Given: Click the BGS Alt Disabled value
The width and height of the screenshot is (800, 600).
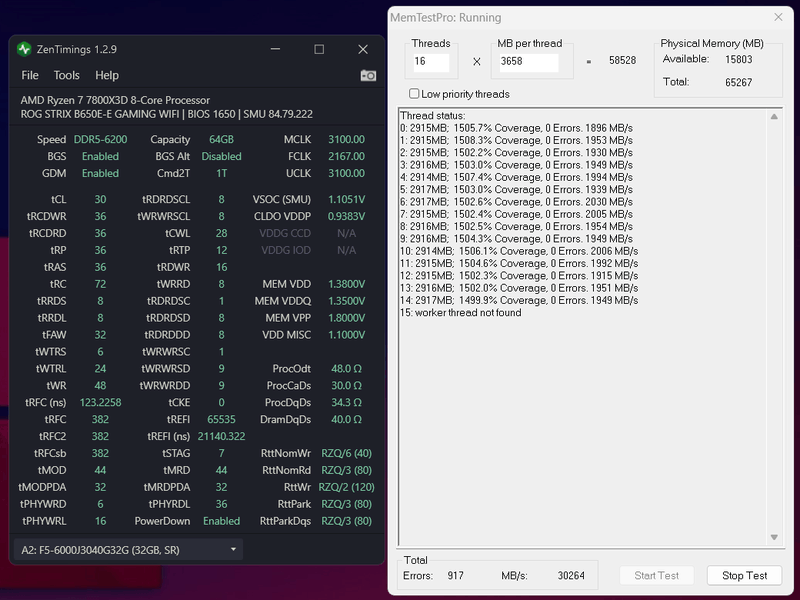Looking at the screenshot, I should [221, 156].
